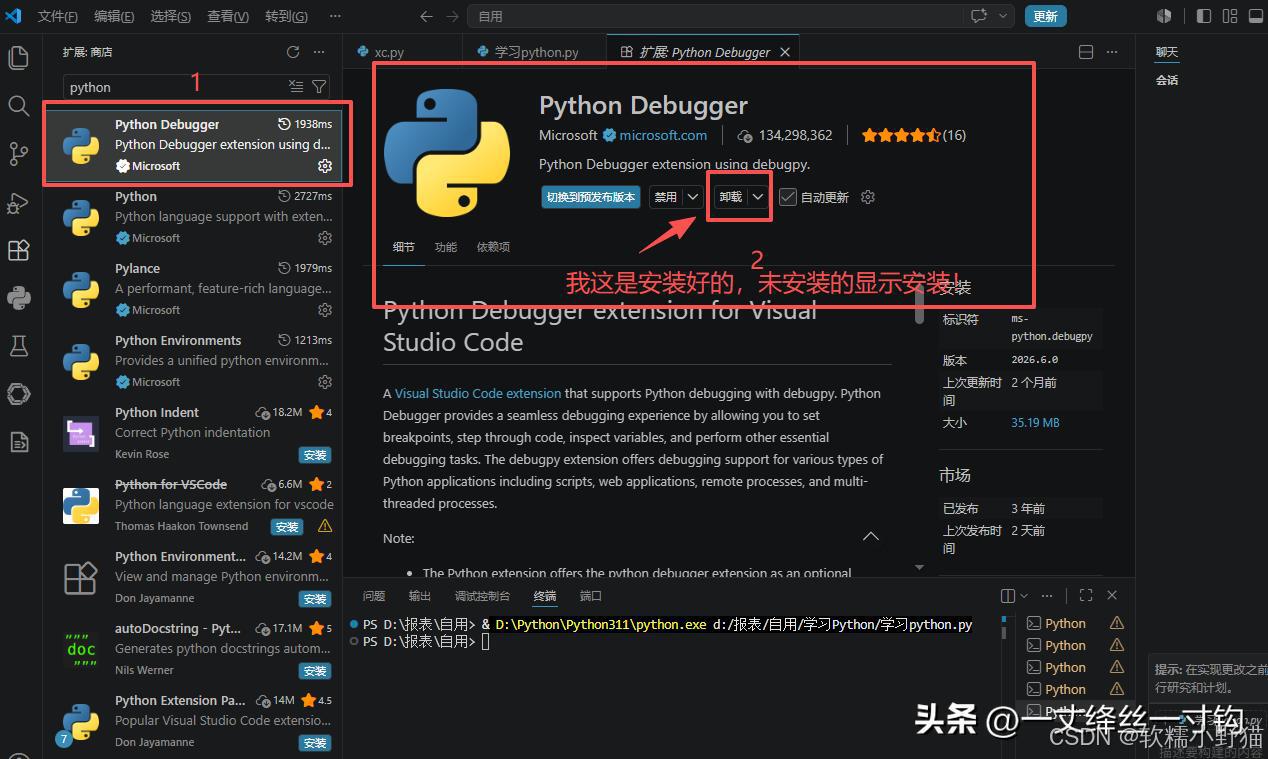
Task: Switch to the 学习python.py editor tab
Action: [x=535, y=52]
